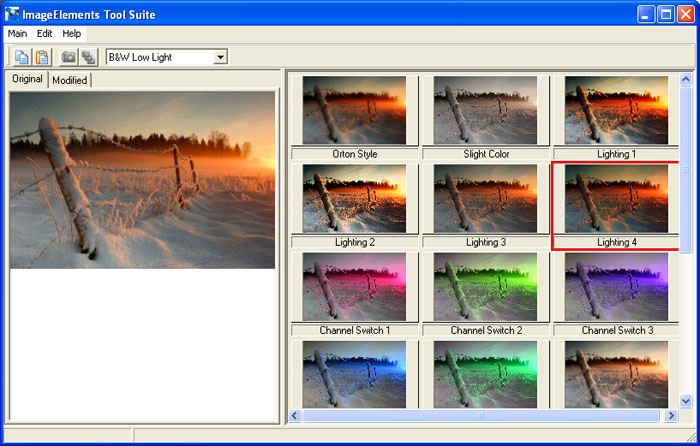Viewport: 700px width, 446px height.
Task: Click the horizontal scrollbar right arrow
Action: (671, 416)
